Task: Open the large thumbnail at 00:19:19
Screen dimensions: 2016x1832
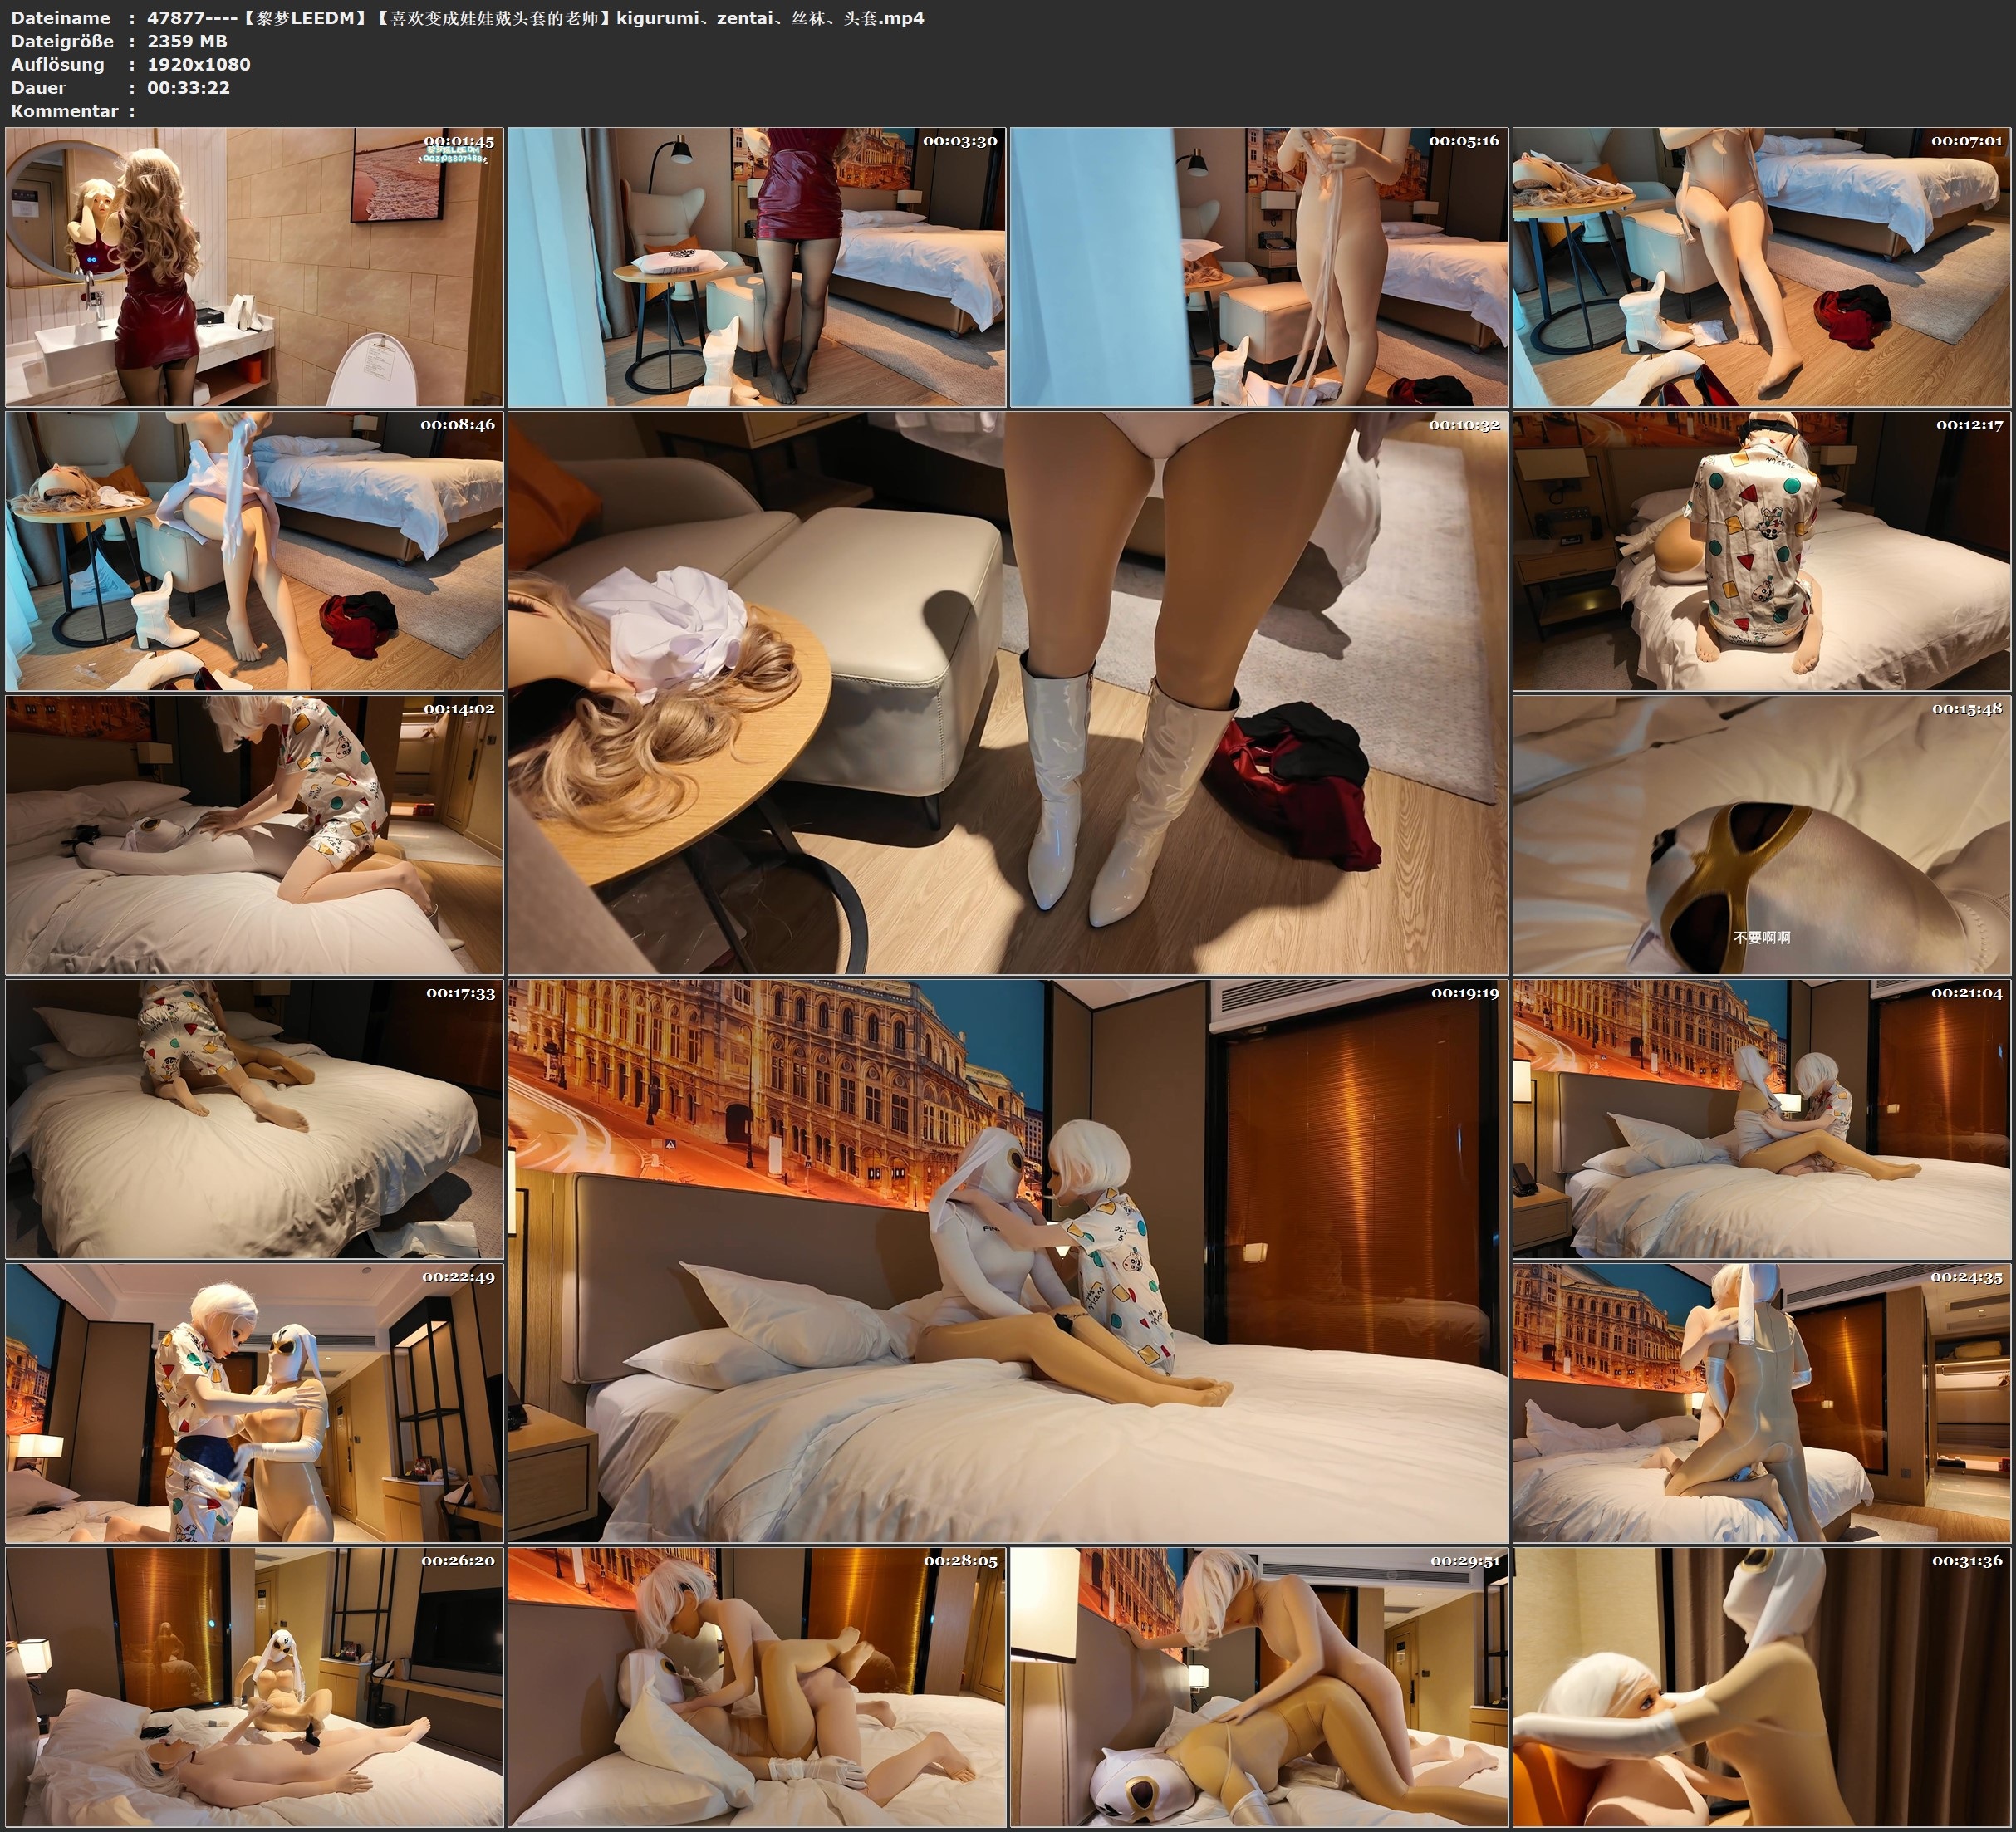Action: (1007, 1261)
